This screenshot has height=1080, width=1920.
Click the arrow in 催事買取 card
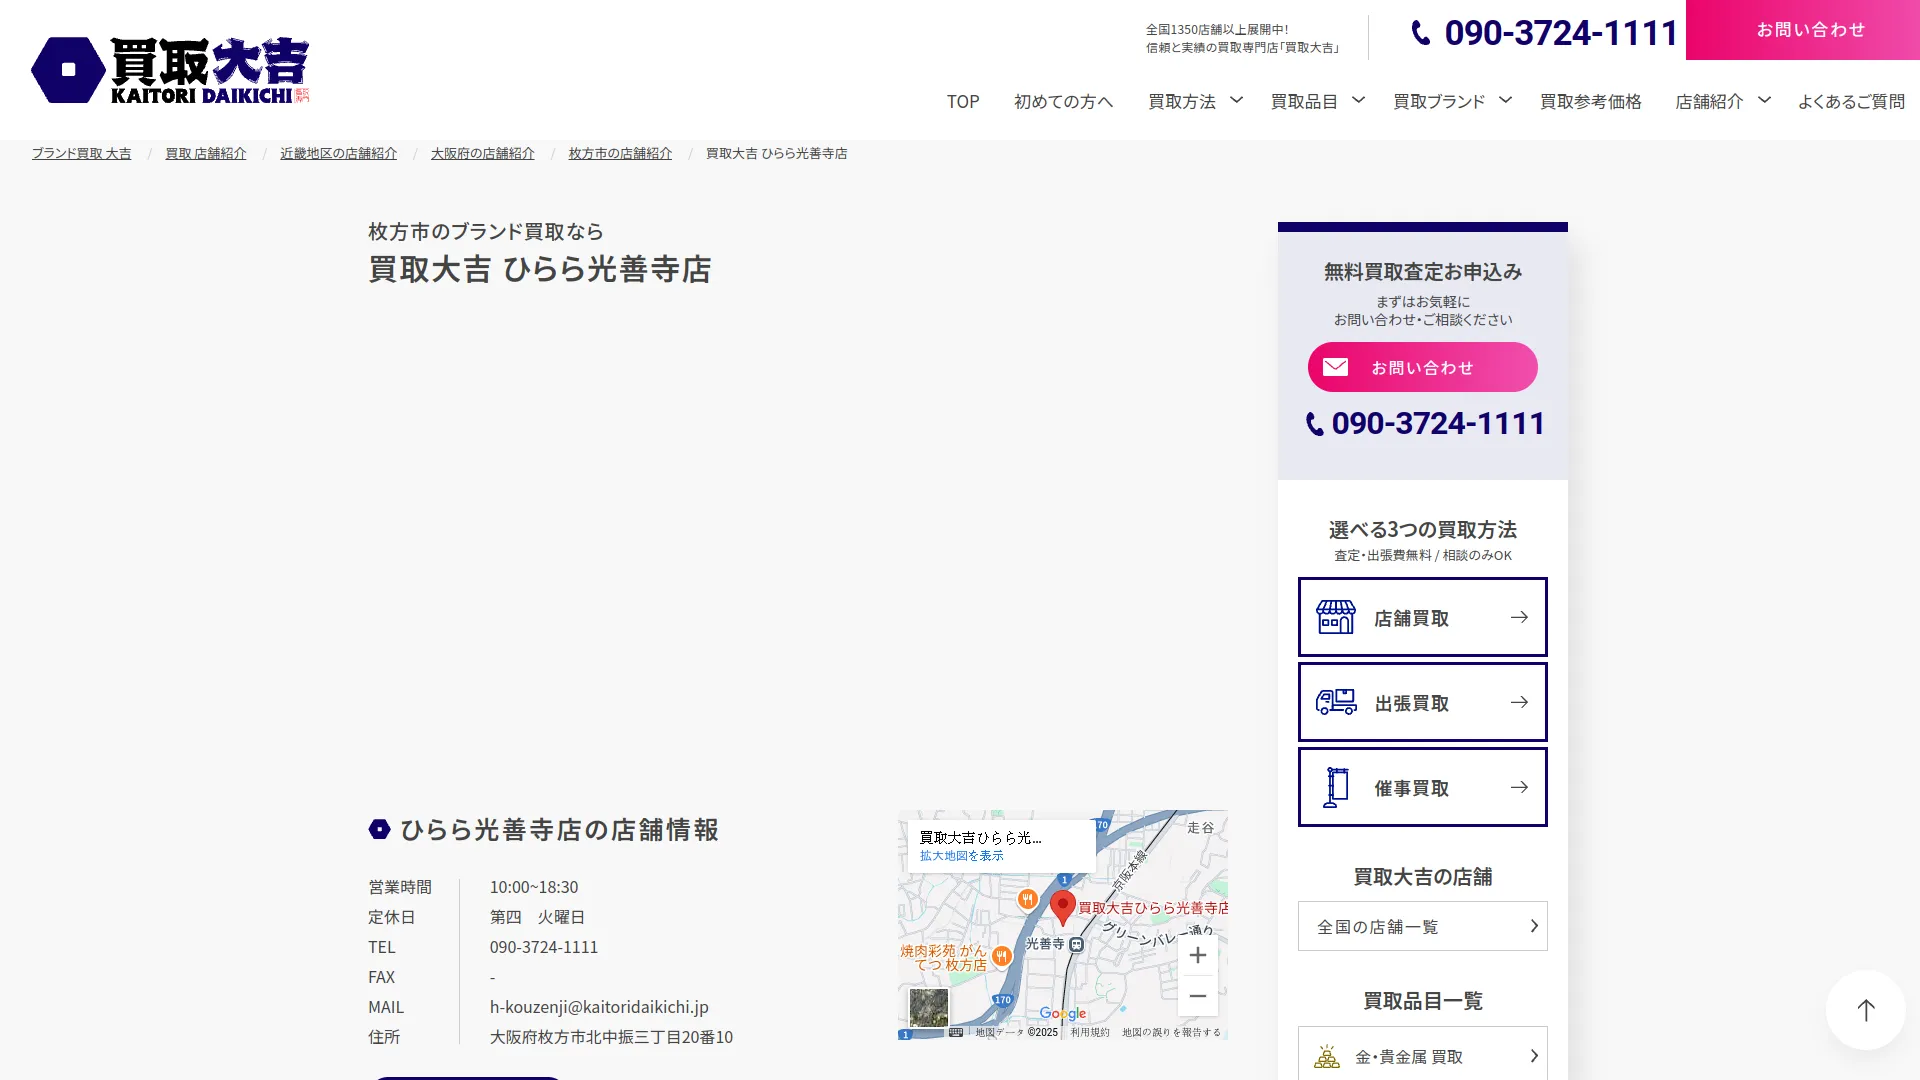(x=1519, y=787)
